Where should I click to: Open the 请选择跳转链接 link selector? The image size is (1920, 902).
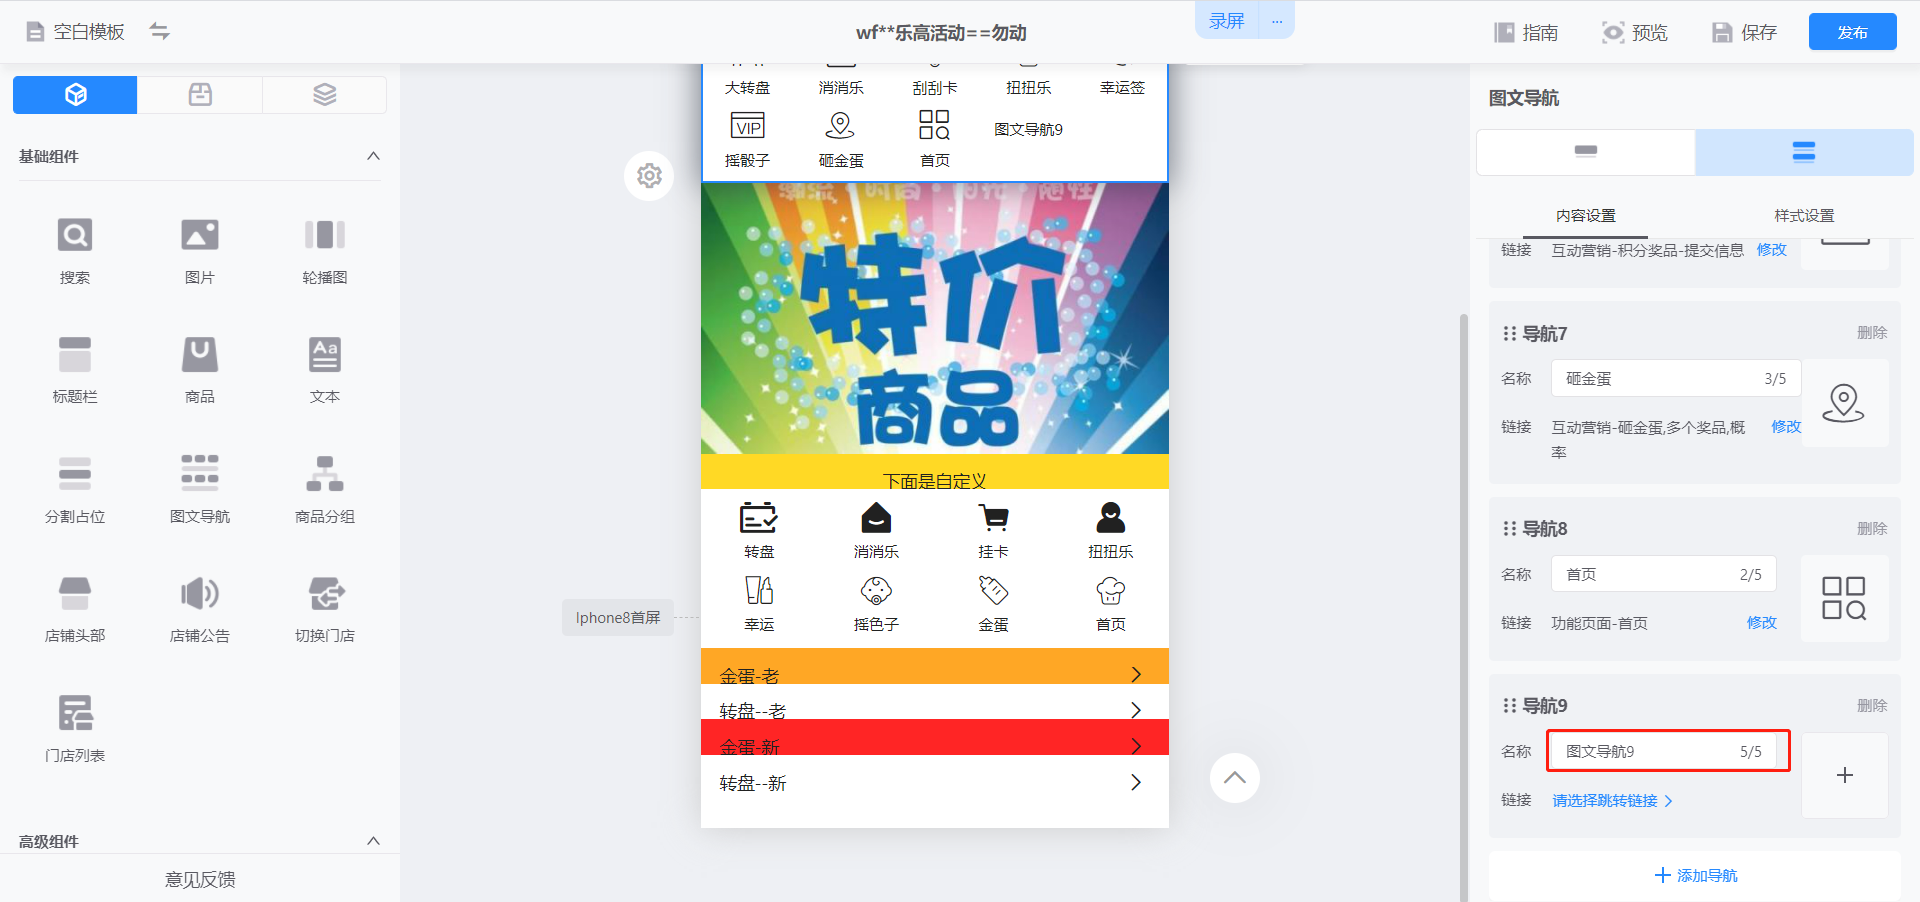pos(1611,801)
